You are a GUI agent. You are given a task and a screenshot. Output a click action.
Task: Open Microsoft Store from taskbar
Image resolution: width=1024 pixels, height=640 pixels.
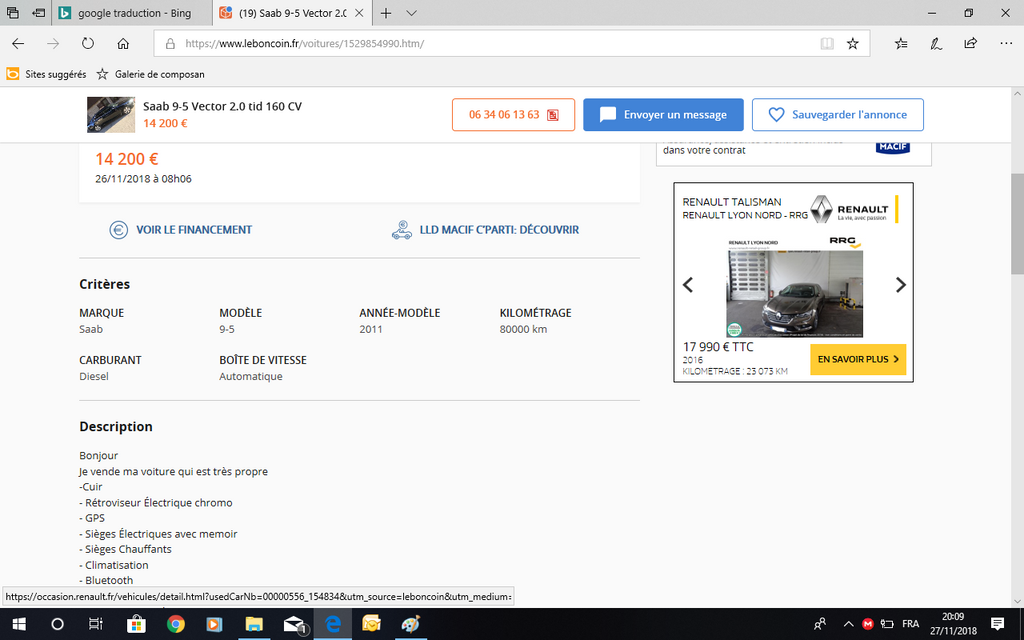[x=136, y=624]
